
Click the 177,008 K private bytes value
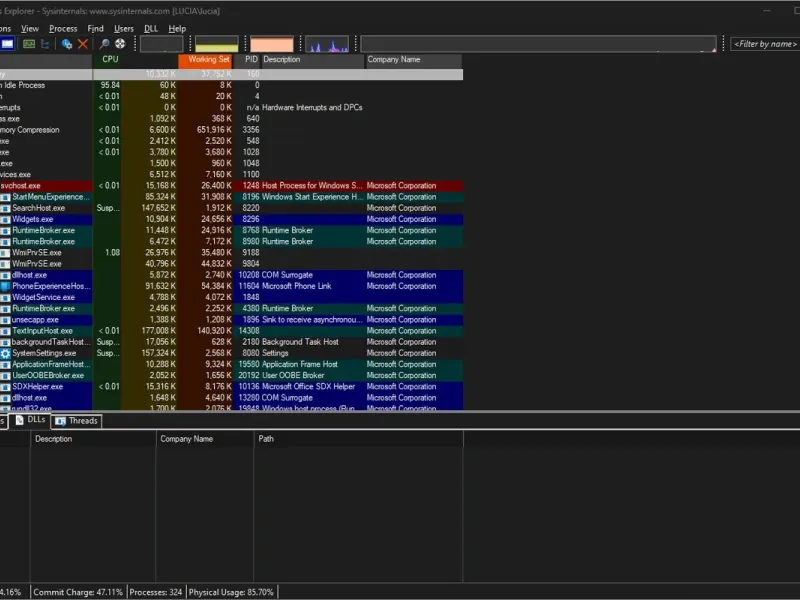pos(159,331)
